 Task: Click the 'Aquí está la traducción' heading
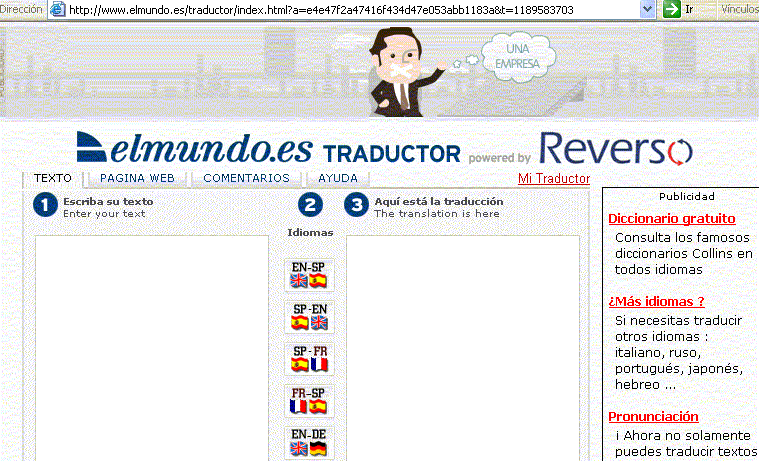point(439,201)
